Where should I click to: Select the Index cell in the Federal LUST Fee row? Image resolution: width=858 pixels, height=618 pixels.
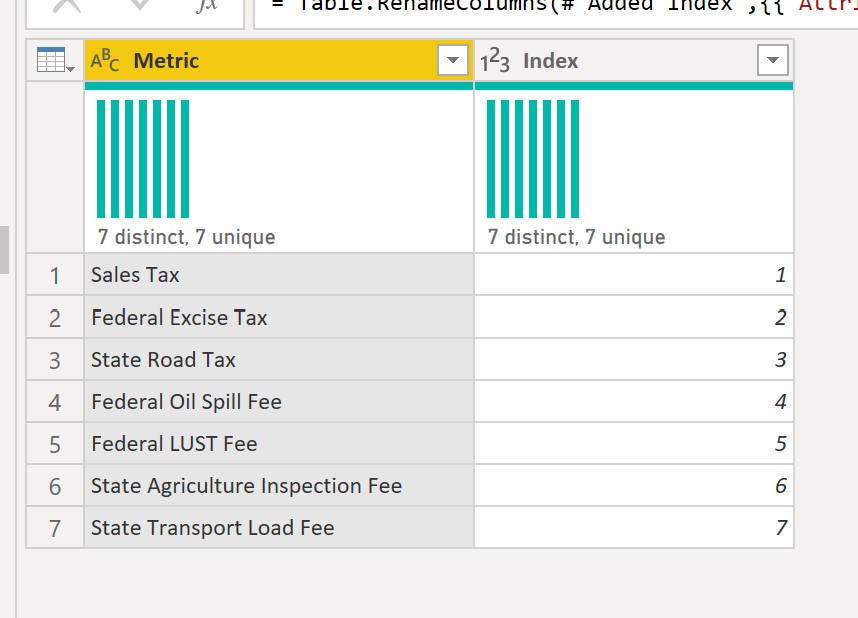click(x=634, y=443)
